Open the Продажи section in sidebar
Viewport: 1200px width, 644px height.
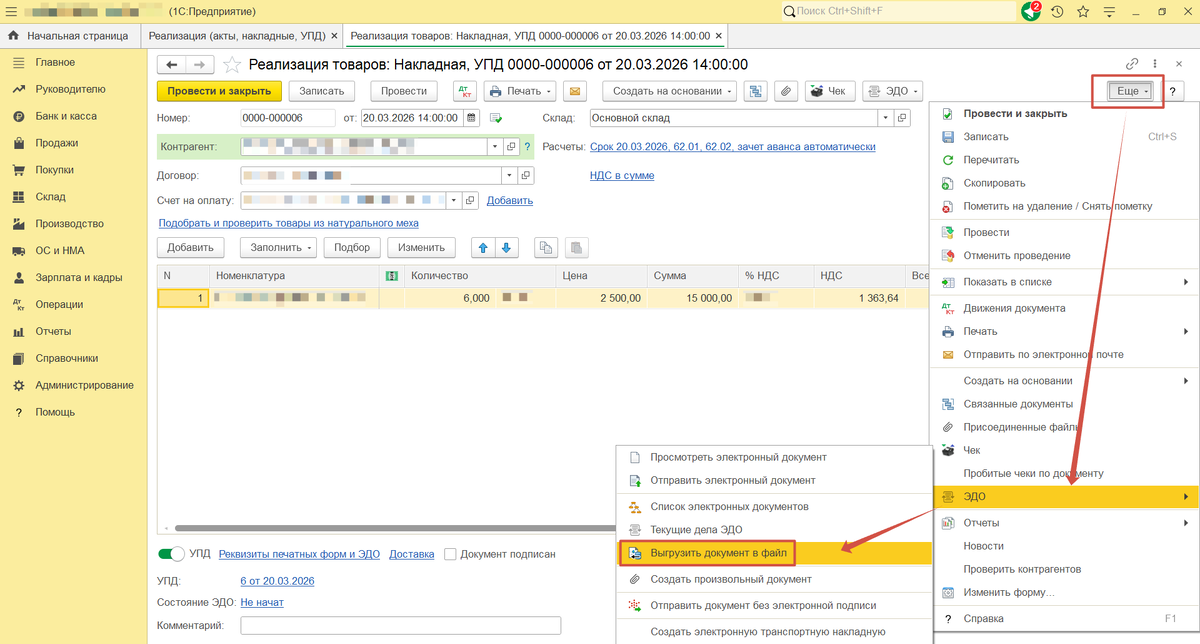pos(56,143)
